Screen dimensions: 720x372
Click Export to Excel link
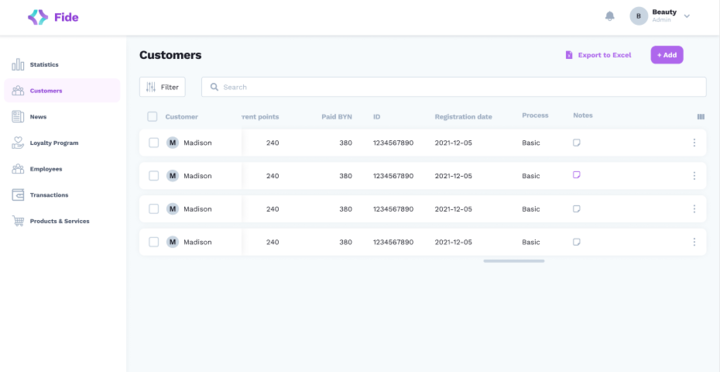598,55
